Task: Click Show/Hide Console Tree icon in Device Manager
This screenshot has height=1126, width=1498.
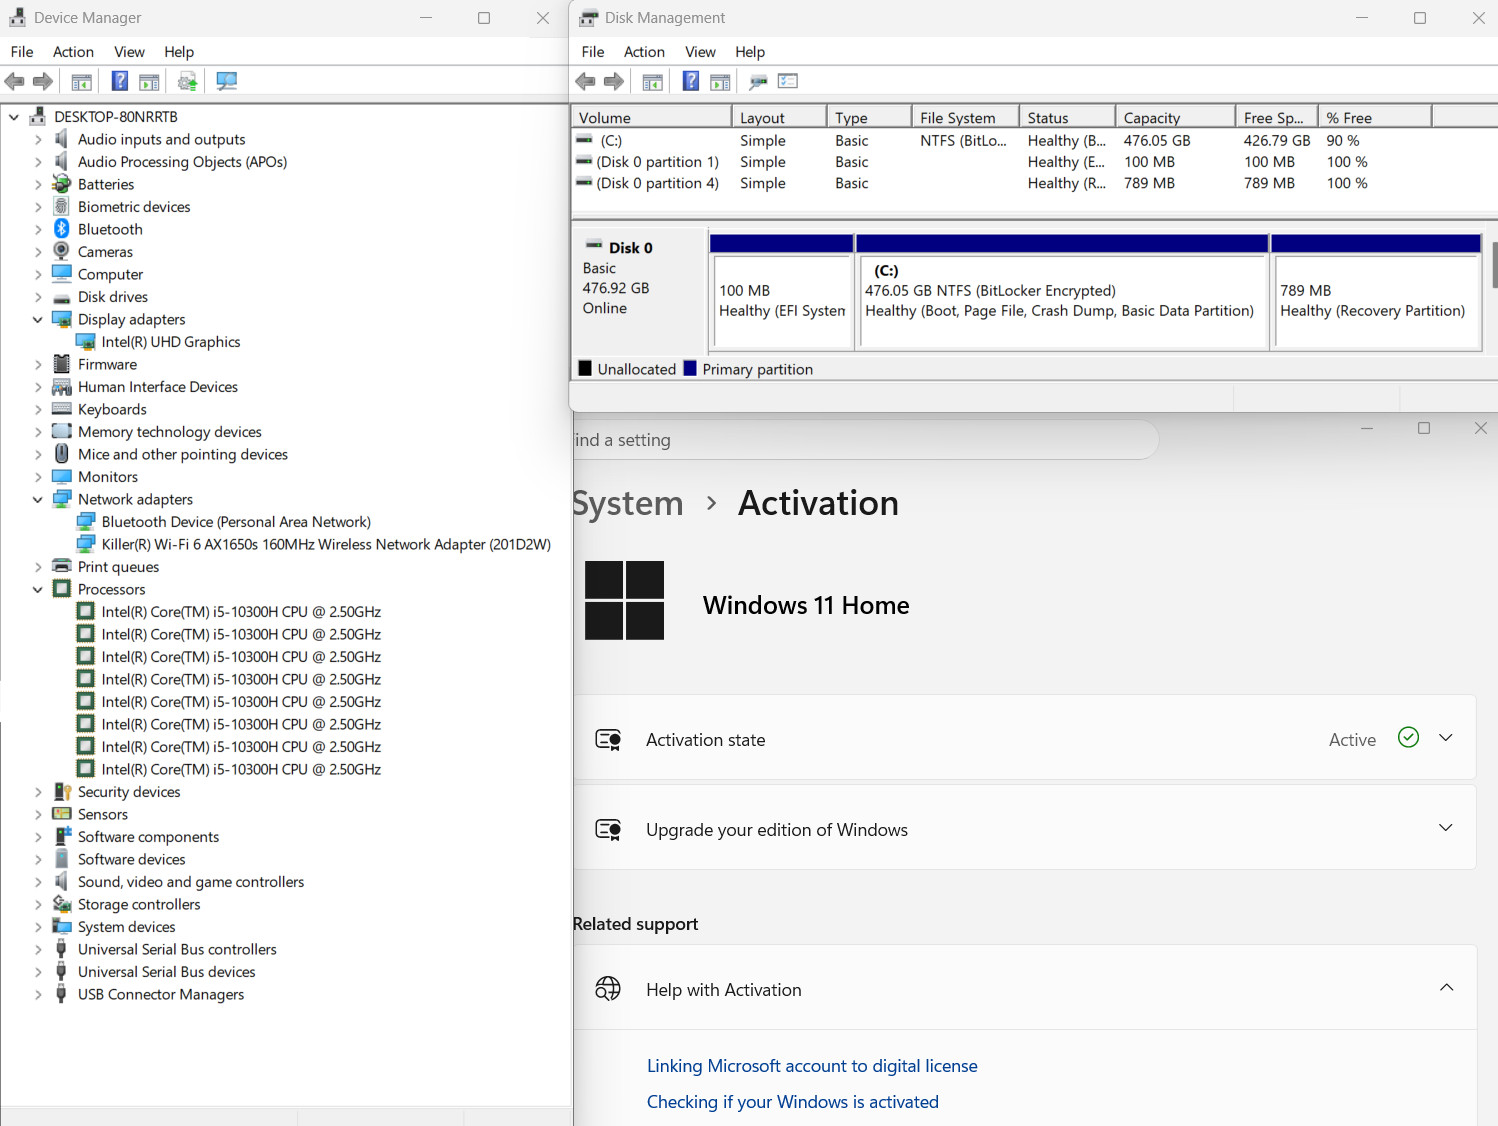Action: [82, 81]
